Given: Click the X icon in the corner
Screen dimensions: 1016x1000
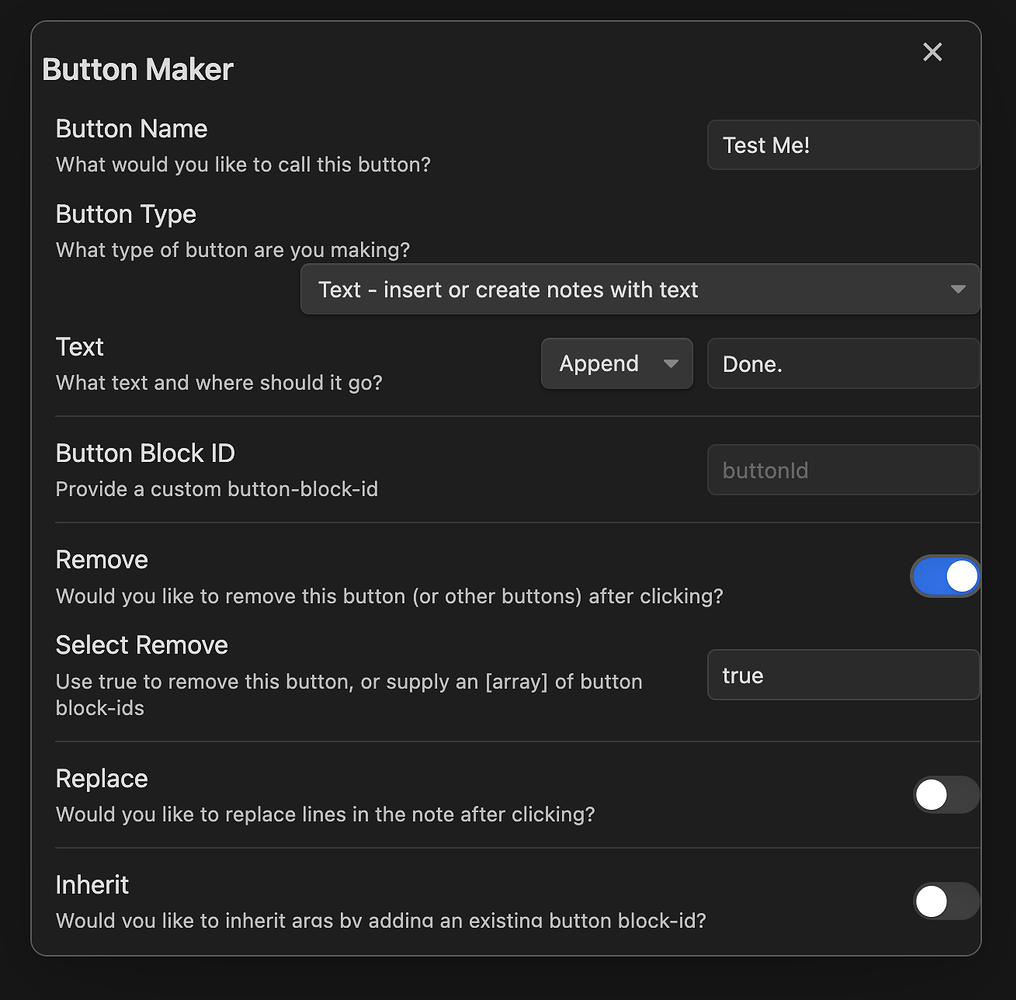Looking at the screenshot, I should tap(932, 52).
